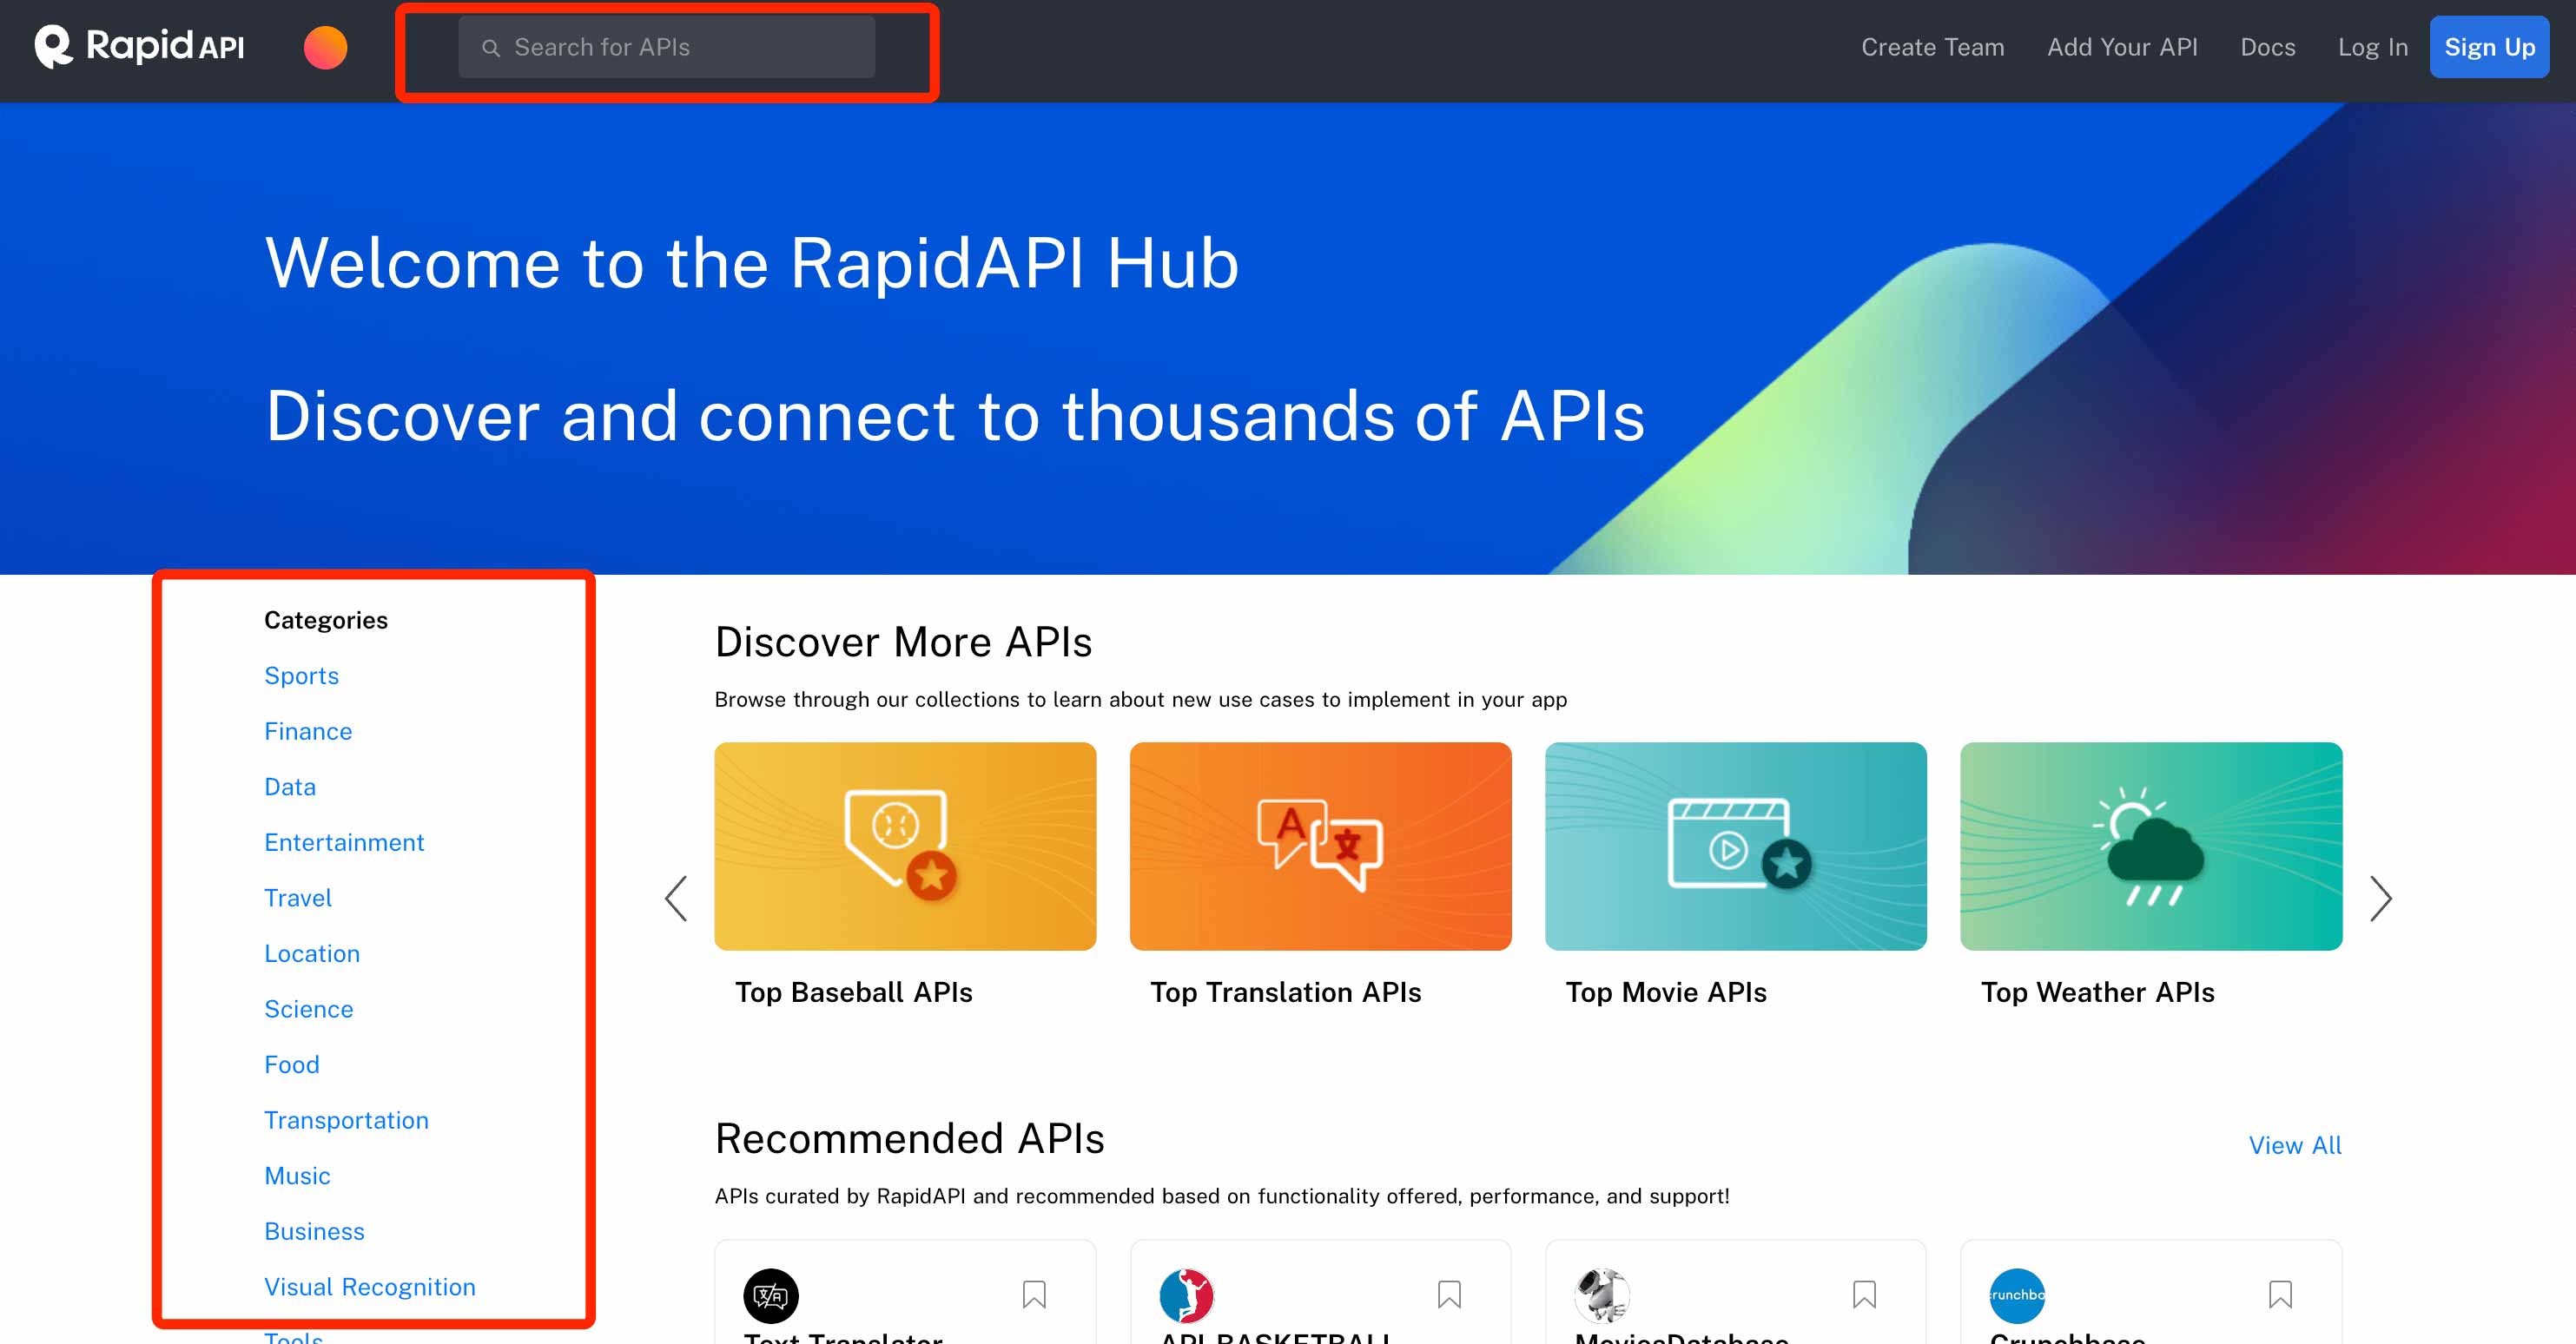Select the Finance category link
The image size is (2576, 1344).
pos(307,731)
